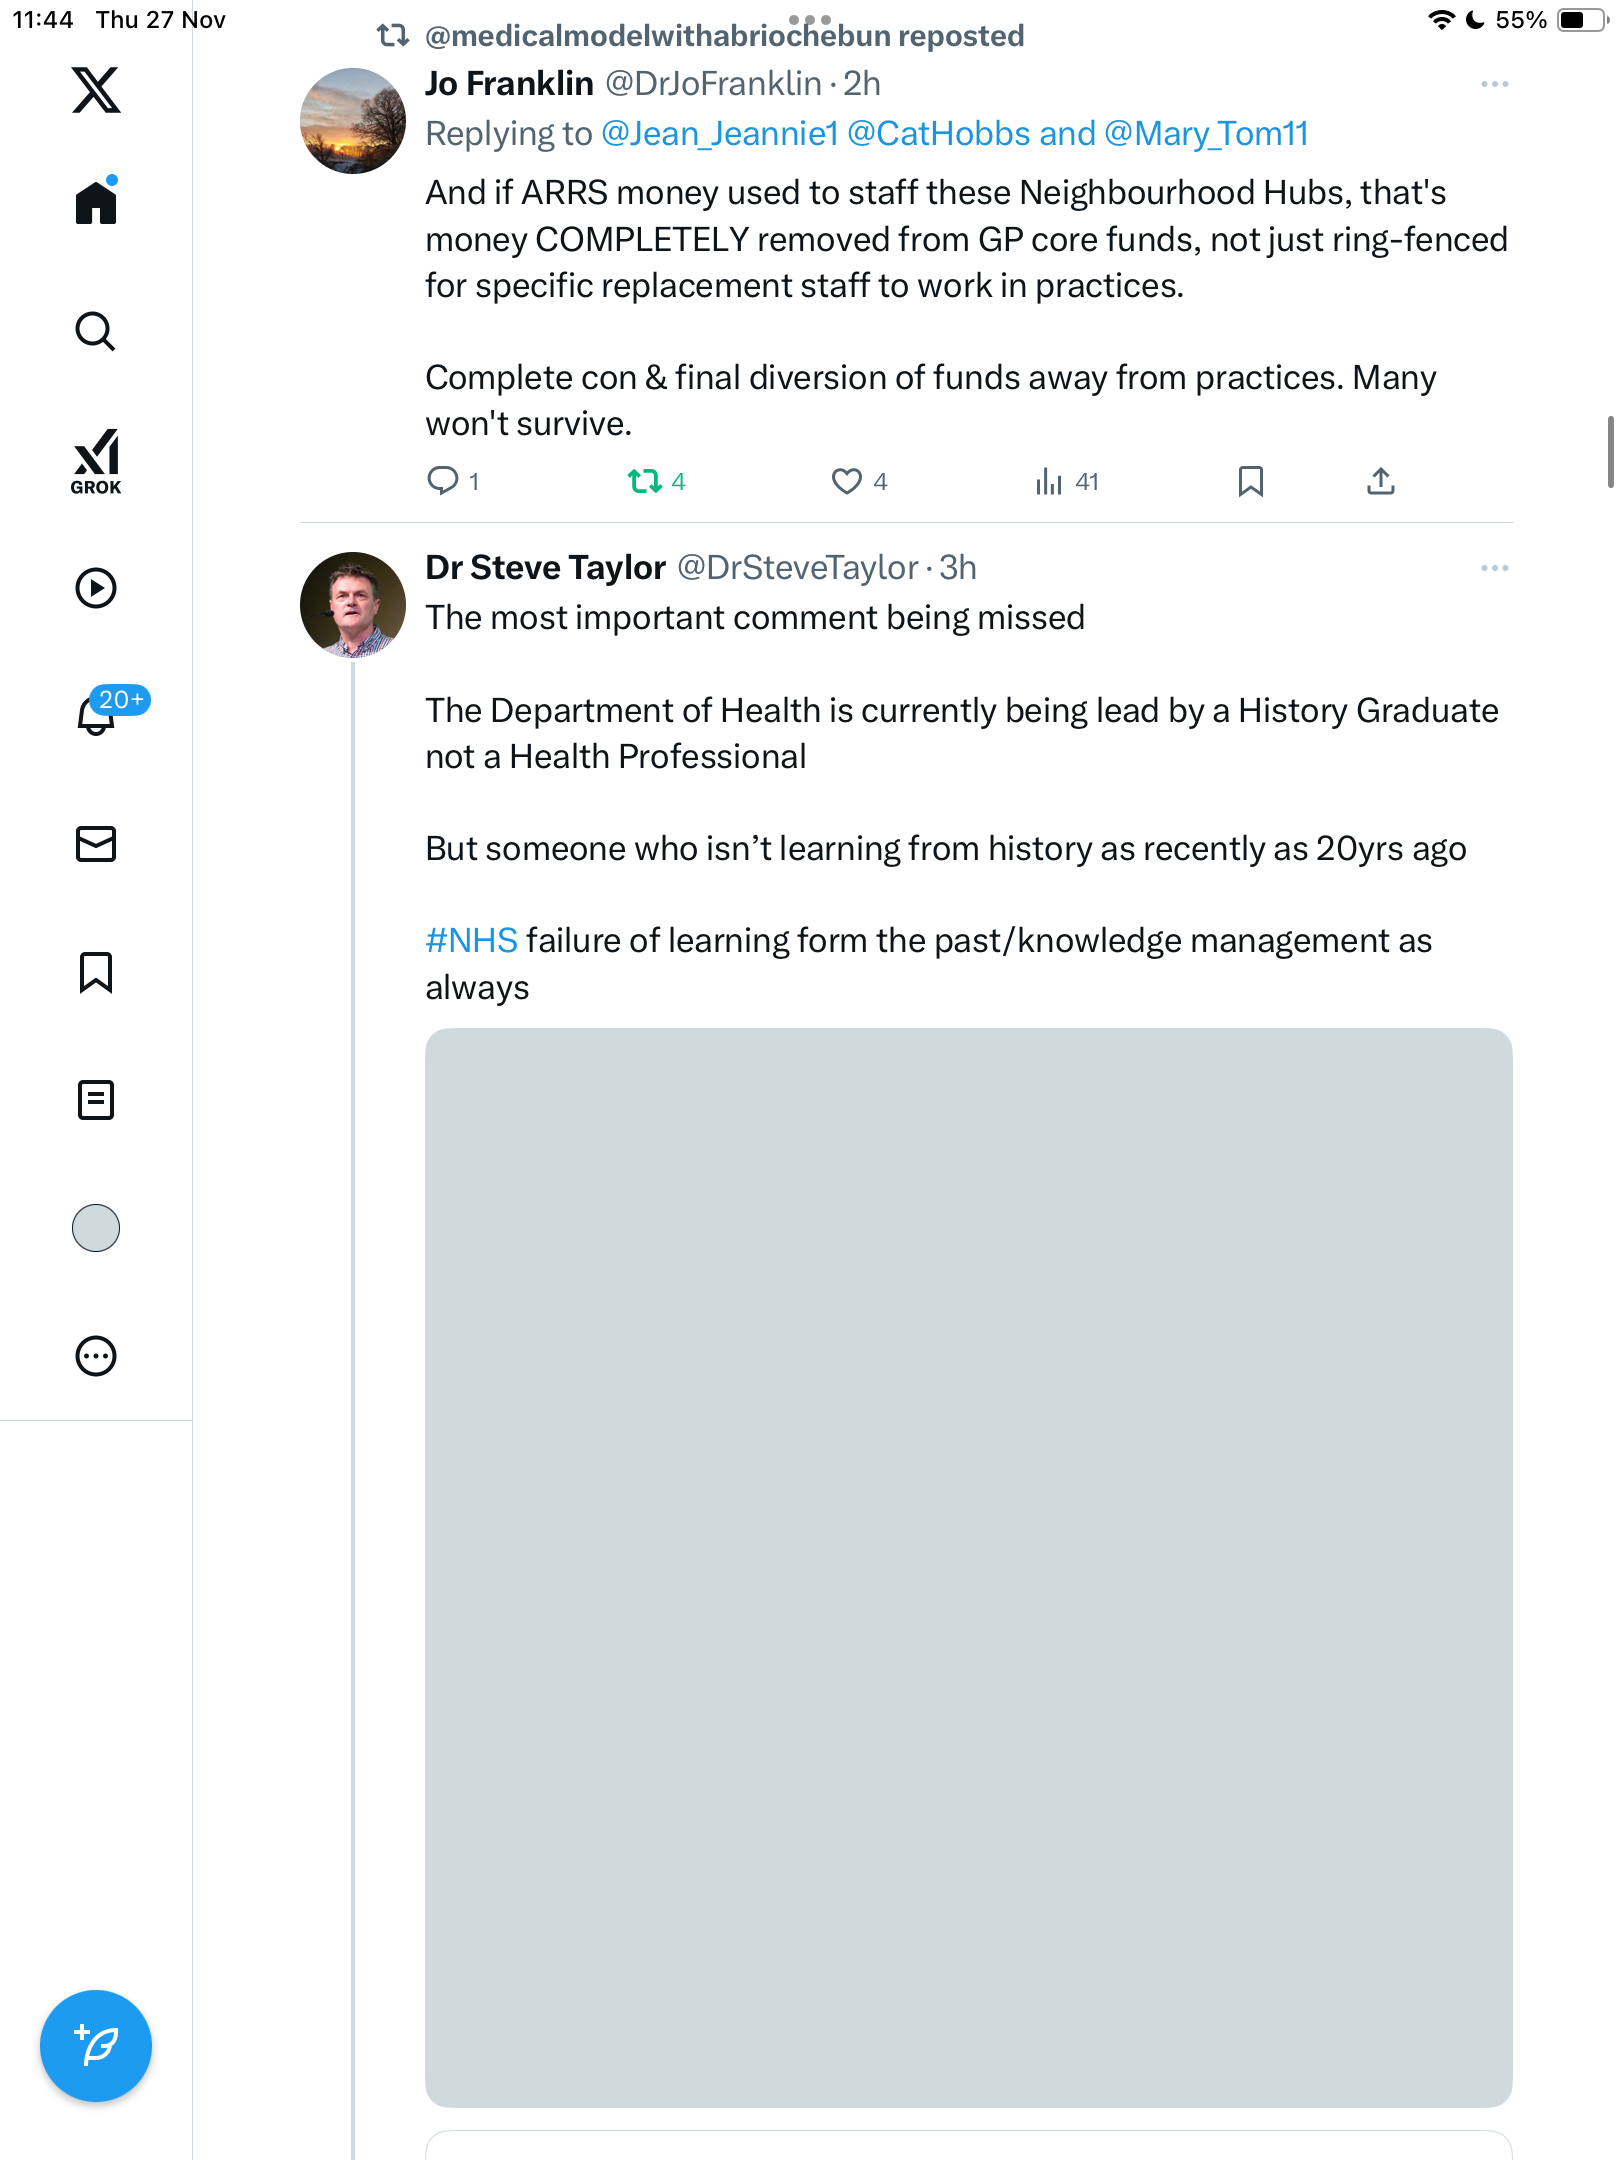This screenshot has height=2160, width=1620.
Task: Compose a new post
Action: tap(96, 2045)
